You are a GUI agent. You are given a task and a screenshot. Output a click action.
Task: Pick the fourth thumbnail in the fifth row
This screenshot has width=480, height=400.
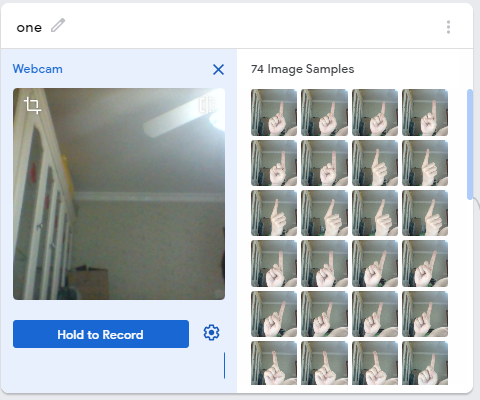(x=425, y=314)
